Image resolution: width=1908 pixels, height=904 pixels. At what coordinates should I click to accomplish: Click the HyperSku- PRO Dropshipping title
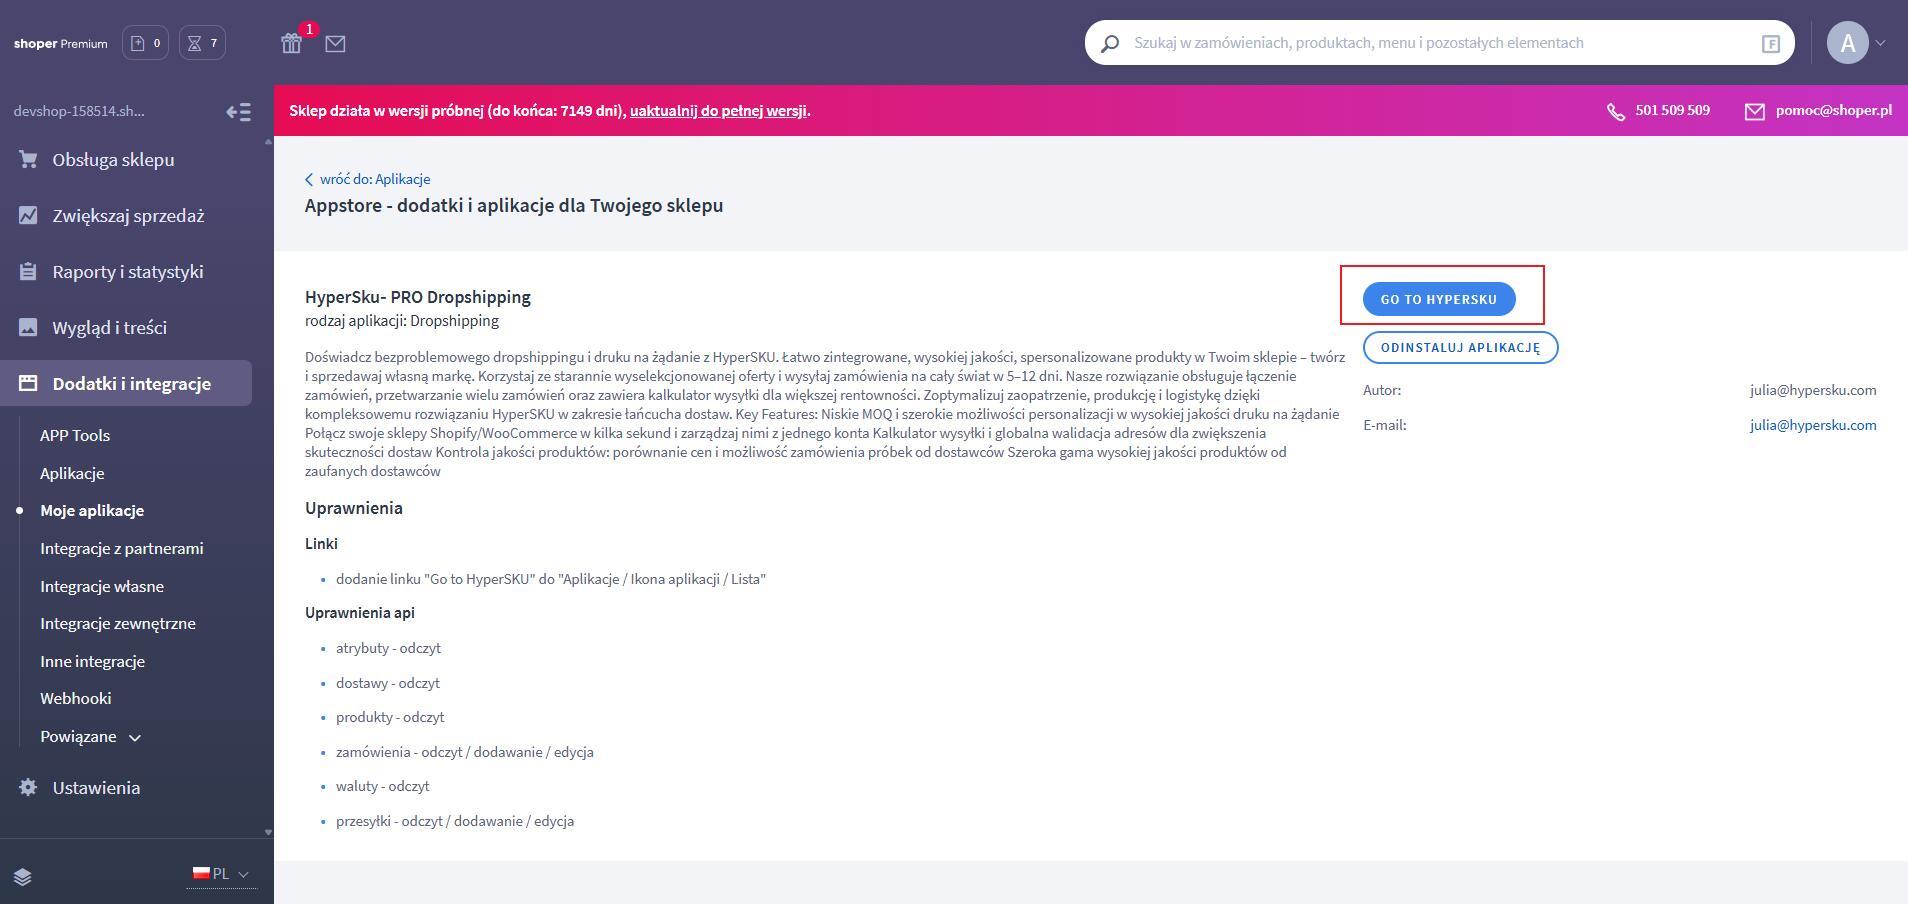[x=418, y=297]
